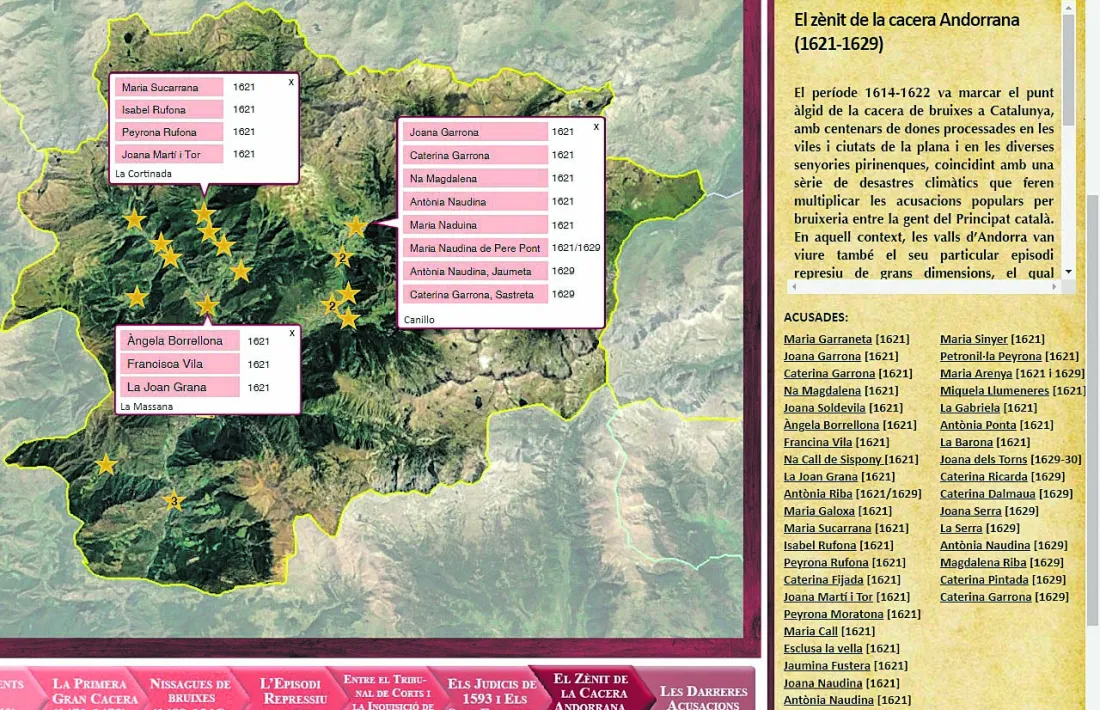Click the lone star in southwest Andorra
This screenshot has height=710, width=1100.
pos(106,464)
